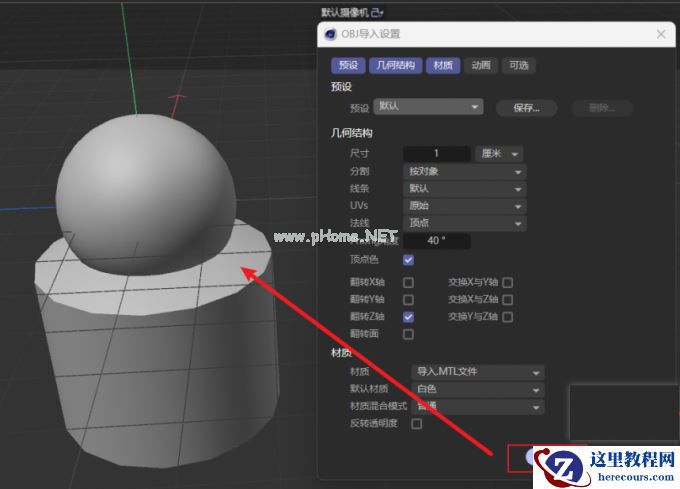This screenshot has height=489, width=680.
Task: Switch to the 预设 tab
Action: click(x=348, y=65)
